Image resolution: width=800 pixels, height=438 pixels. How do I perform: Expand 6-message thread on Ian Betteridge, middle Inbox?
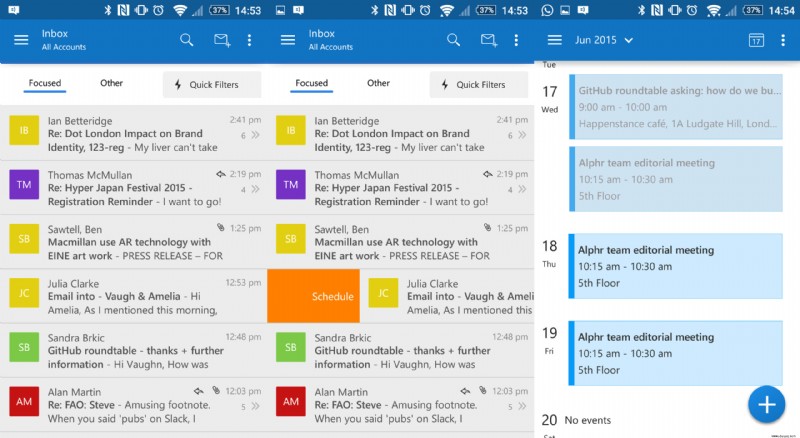(517, 135)
